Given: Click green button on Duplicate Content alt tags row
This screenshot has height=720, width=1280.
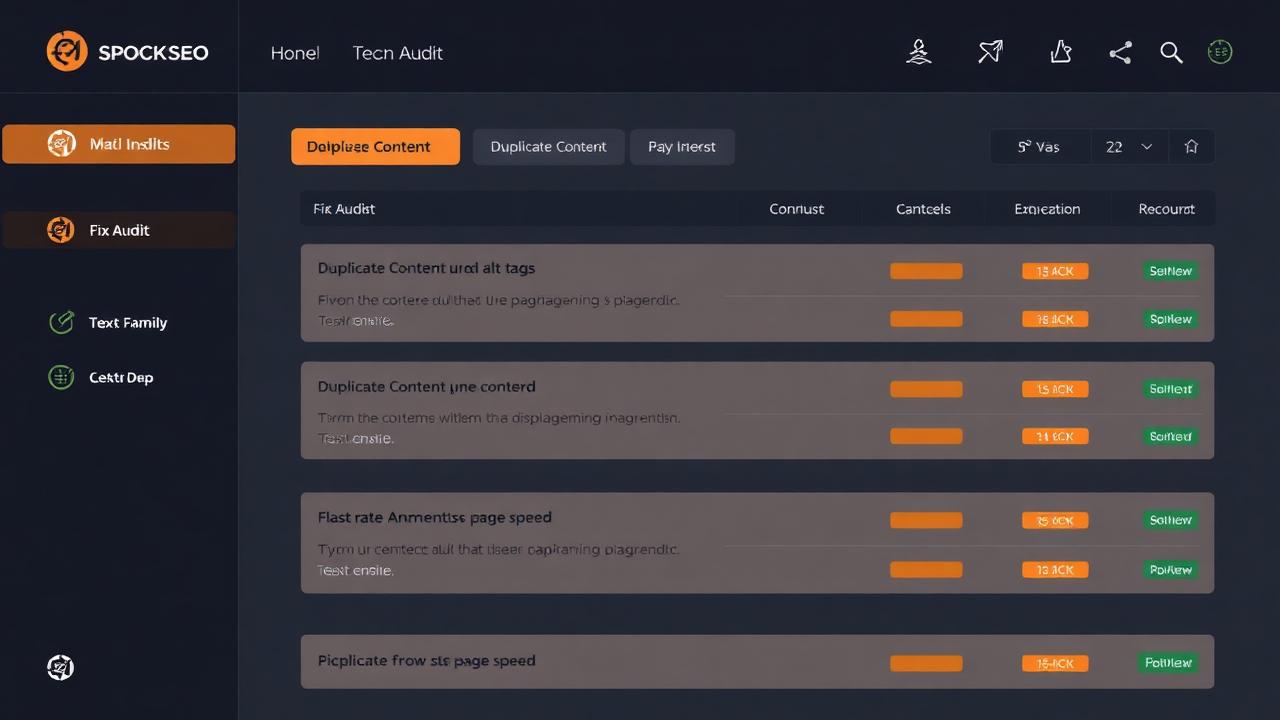Looking at the screenshot, I should 1170,271.
